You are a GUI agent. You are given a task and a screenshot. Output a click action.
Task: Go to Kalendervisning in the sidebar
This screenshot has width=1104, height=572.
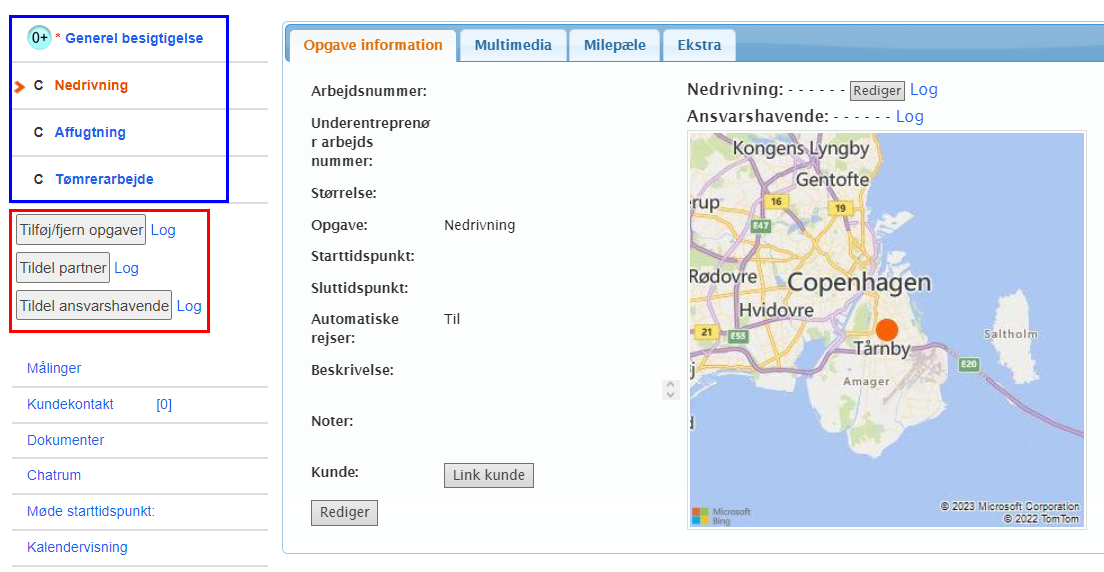click(77, 547)
